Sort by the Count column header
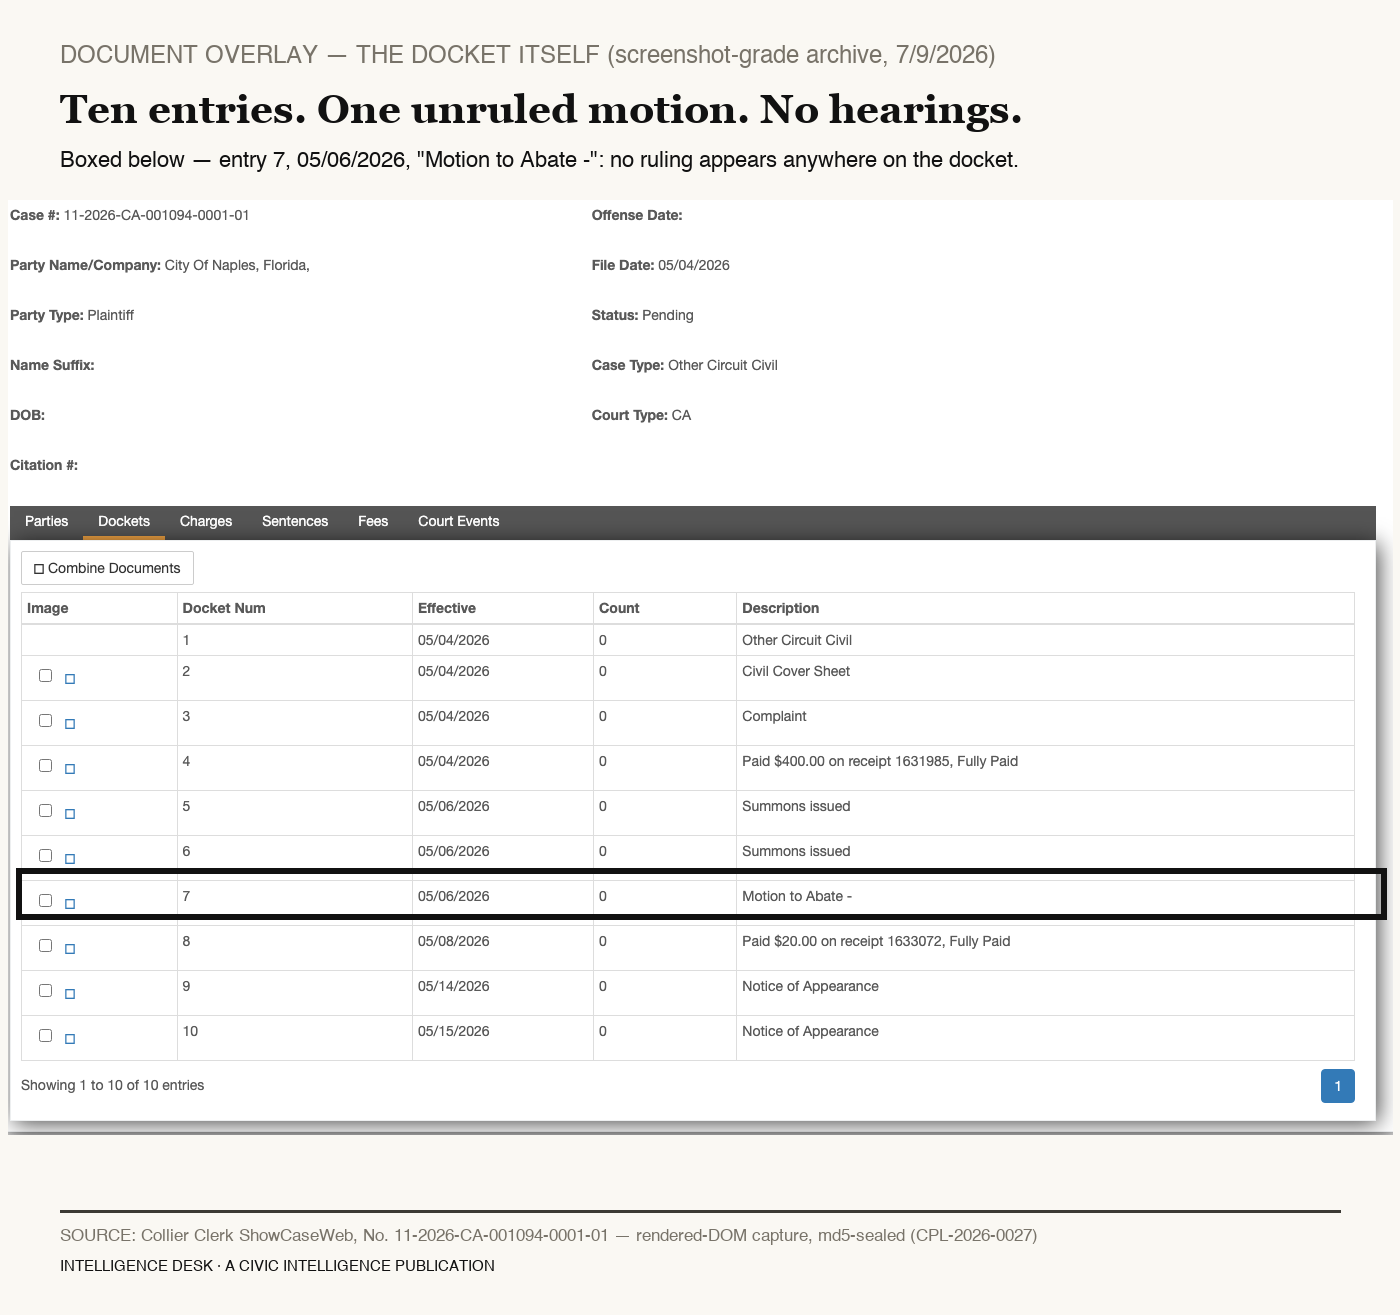The height and width of the screenshot is (1315, 1400). coord(665,608)
